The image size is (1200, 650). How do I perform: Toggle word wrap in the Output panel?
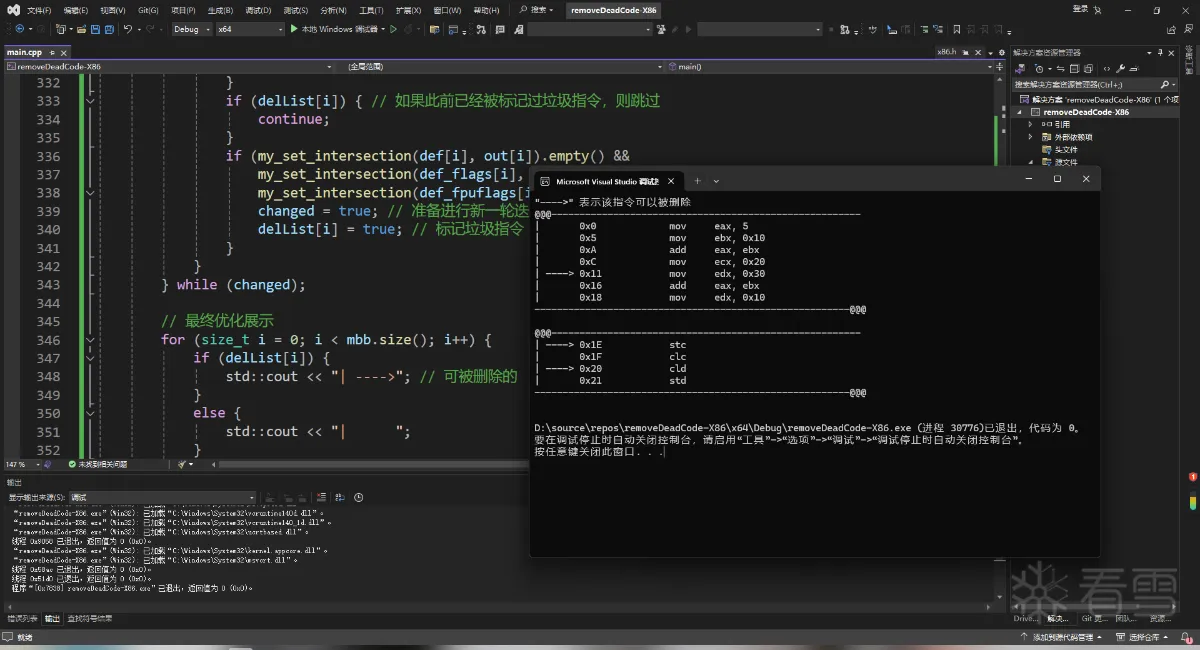click(x=341, y=497)
